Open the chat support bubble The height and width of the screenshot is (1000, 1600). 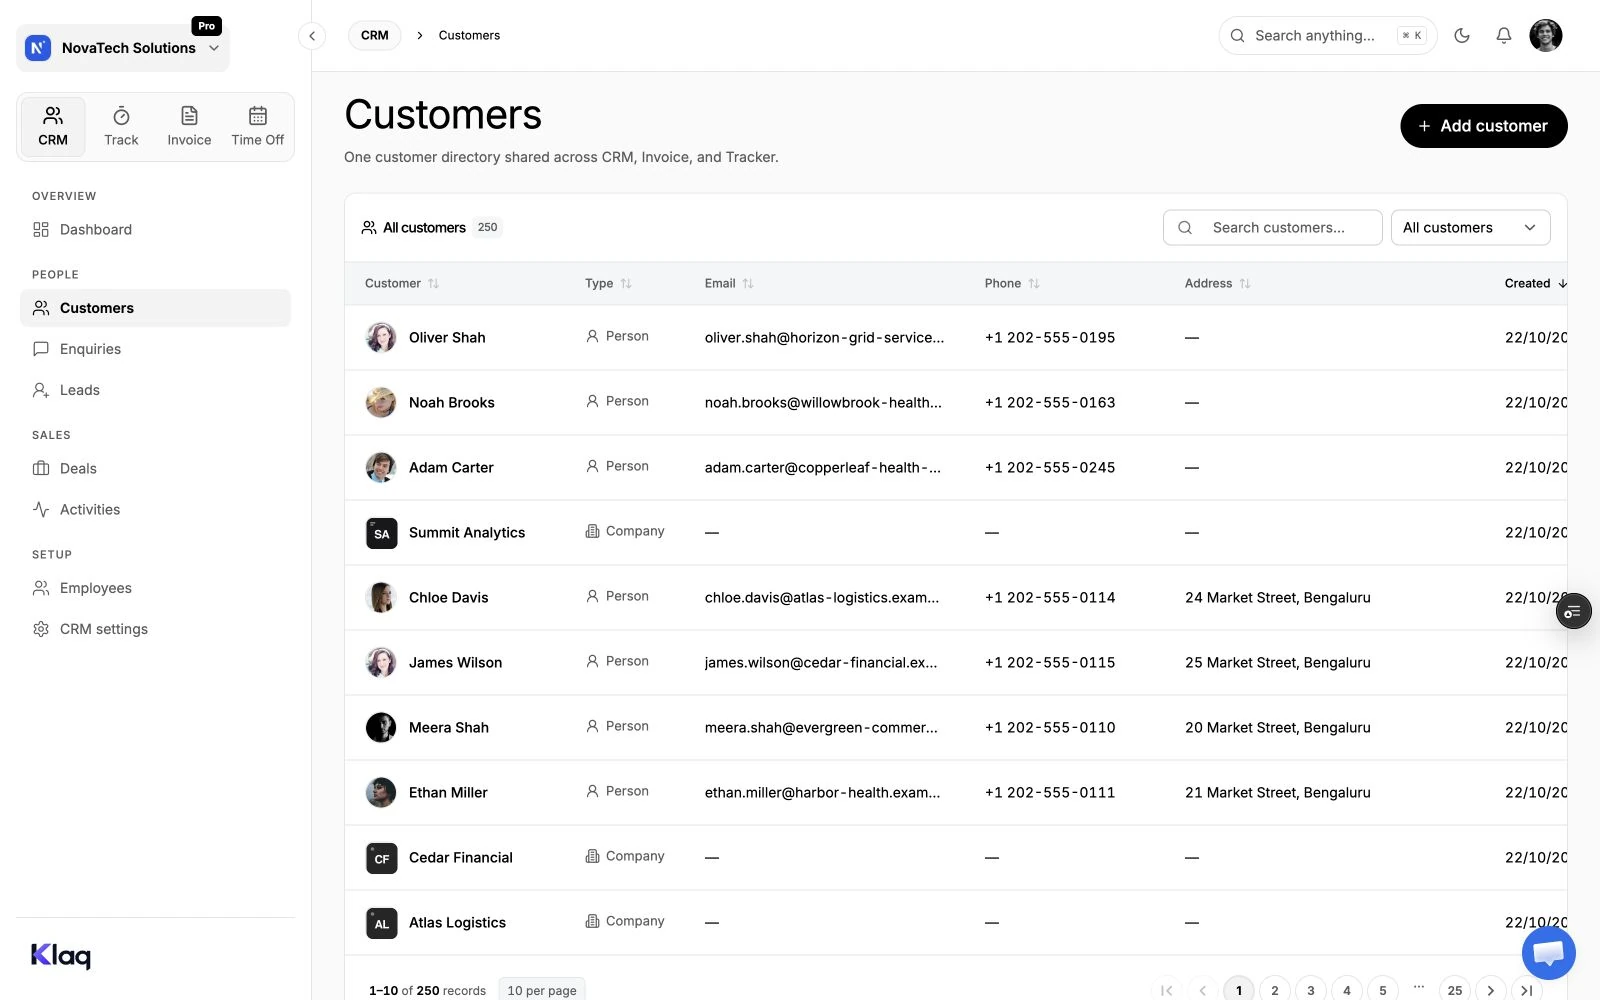1549,953
